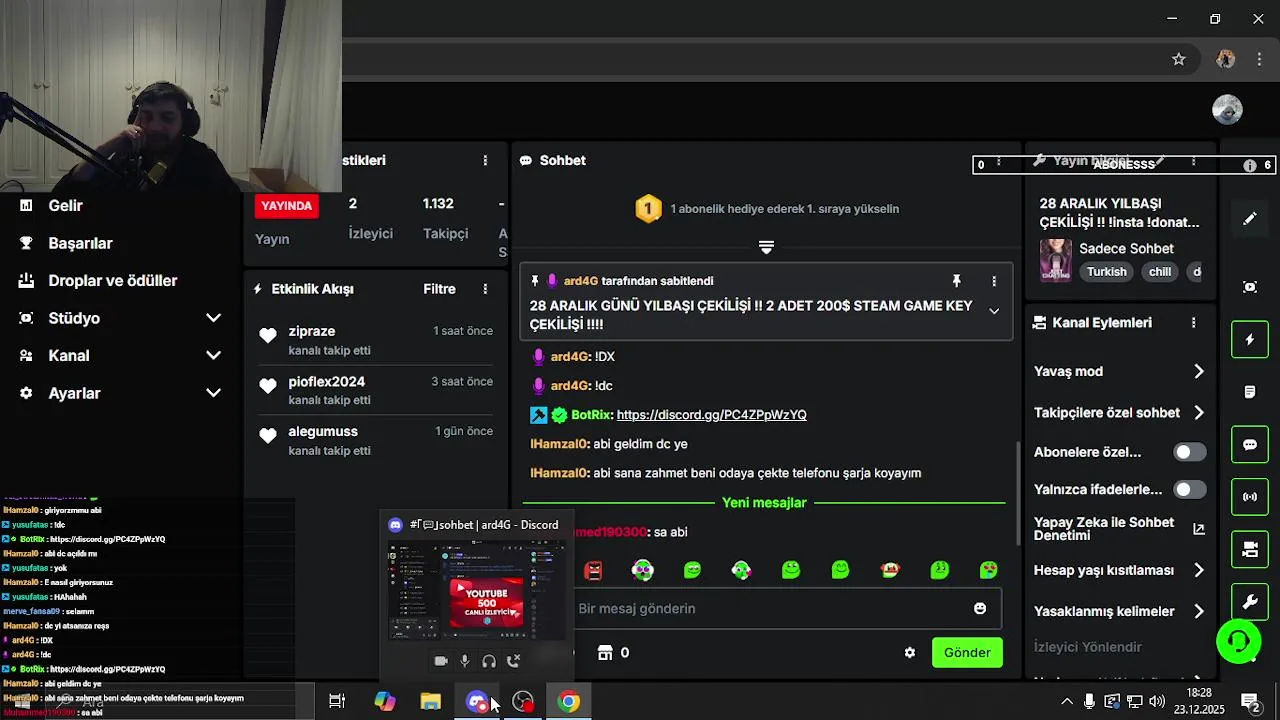The image size is (1280, 720).
Task: Open the profile avatar at top right
Action: [1227, 110]
